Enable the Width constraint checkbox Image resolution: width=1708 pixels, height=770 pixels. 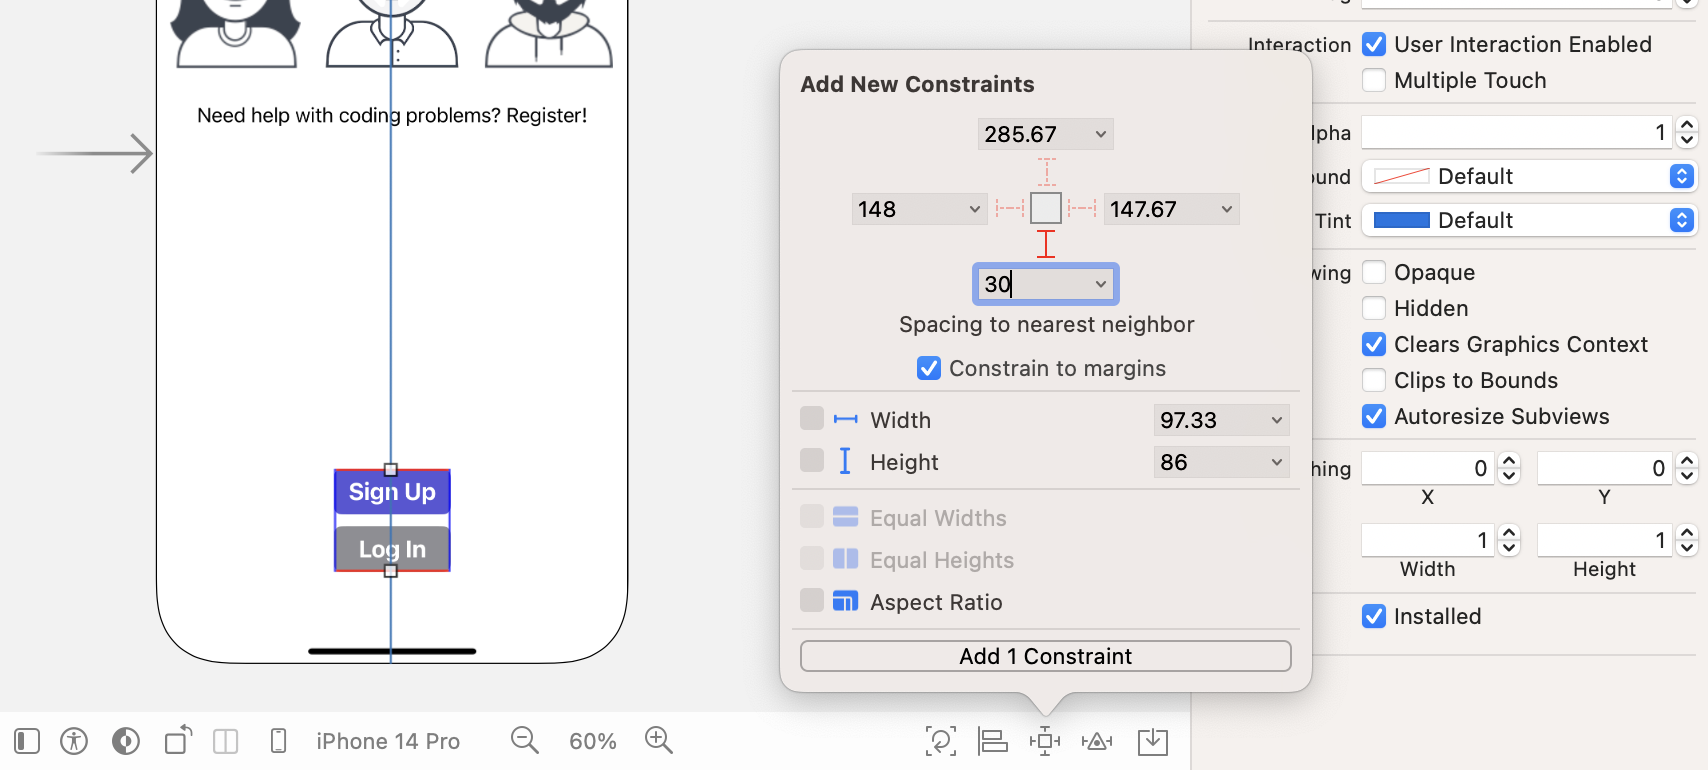coord(812,419)
